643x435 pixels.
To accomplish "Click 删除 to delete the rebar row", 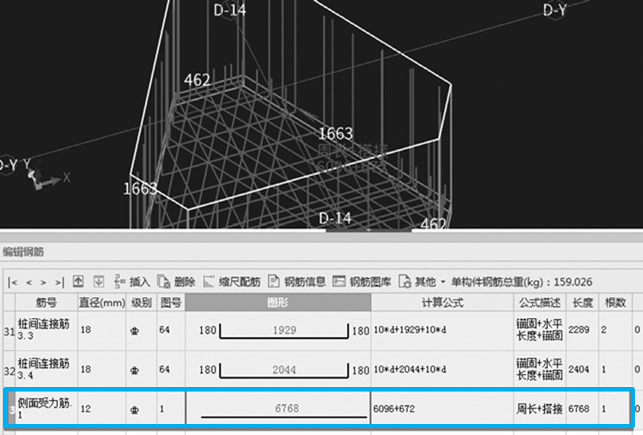I will point(176,282).
